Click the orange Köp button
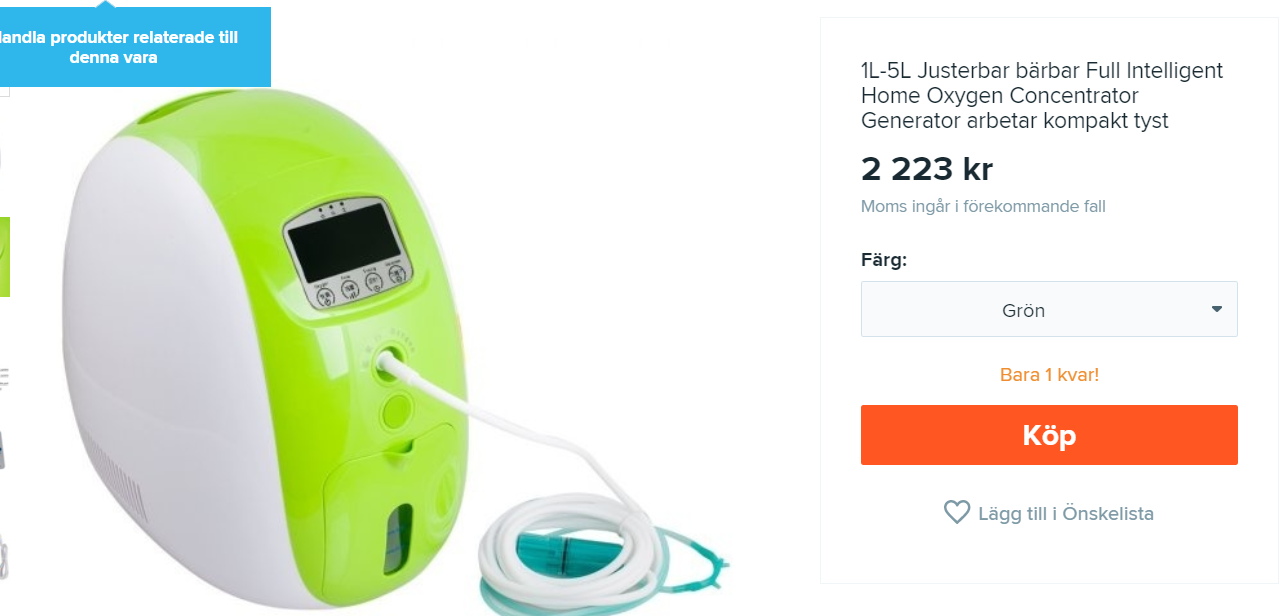The width and height of the screenshot is (1282, 616). (1049, 435)
